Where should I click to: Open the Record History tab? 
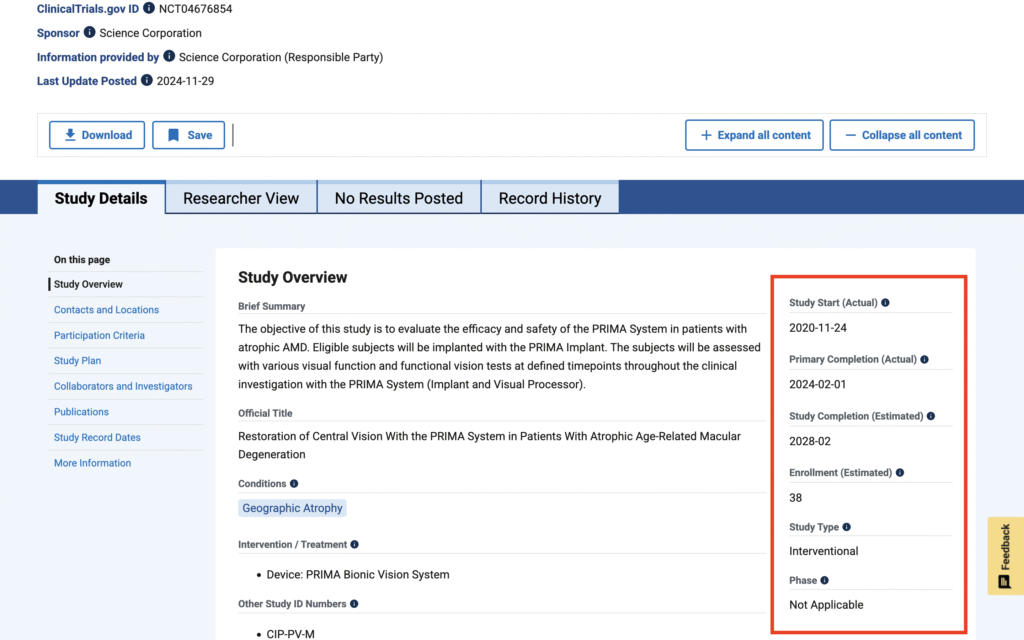(x=549, y=198)
